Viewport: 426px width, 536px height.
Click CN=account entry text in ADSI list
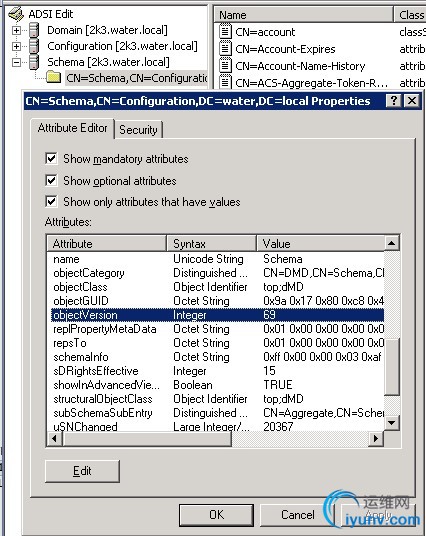(x=265, y=32)
